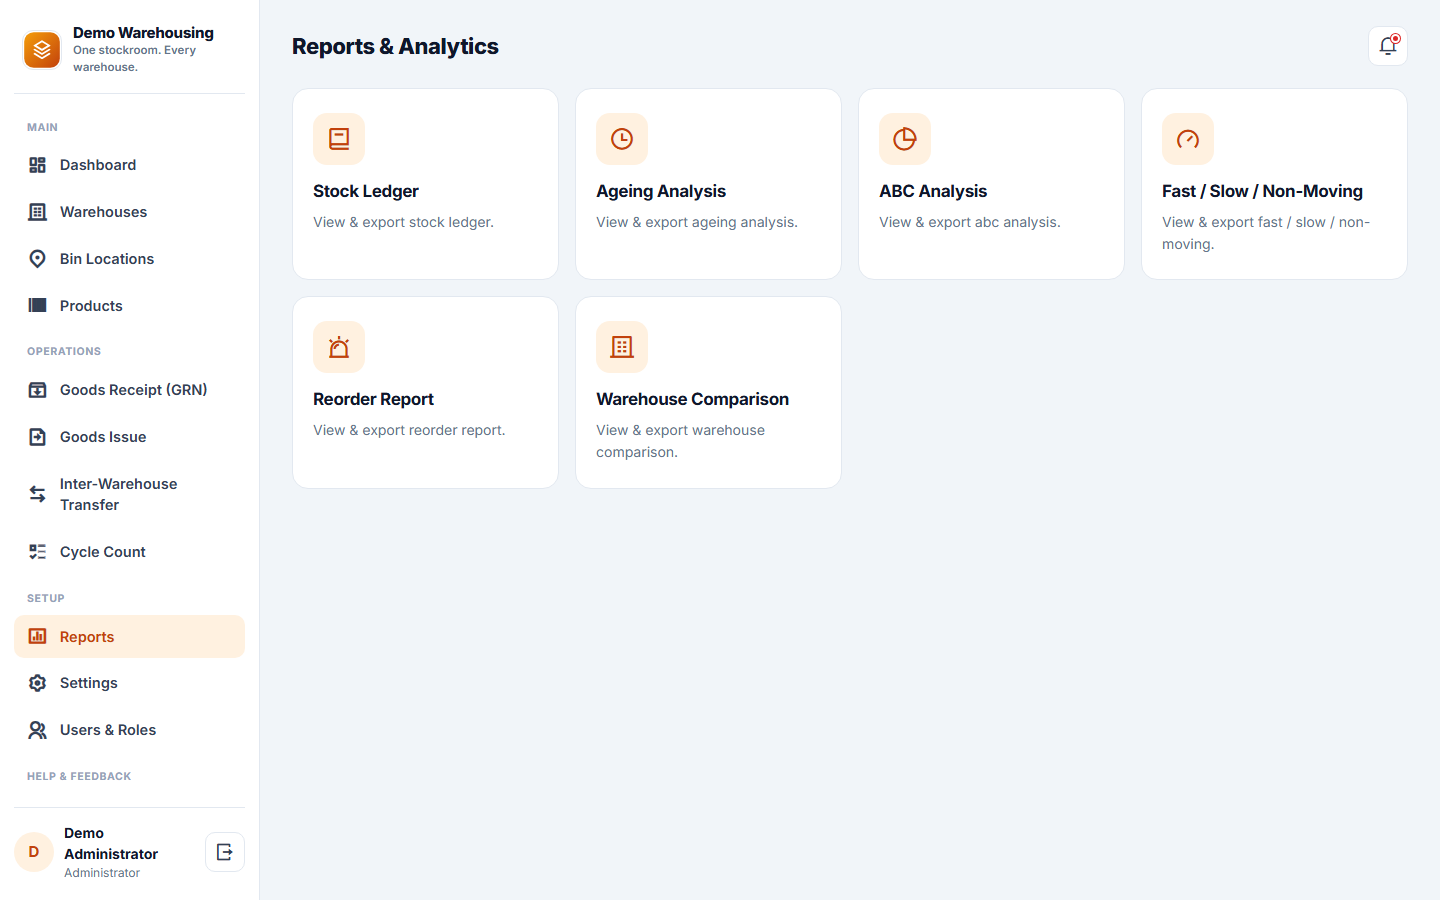Open the Fast / Slow / Non-Moving title

pos(1262,191)
